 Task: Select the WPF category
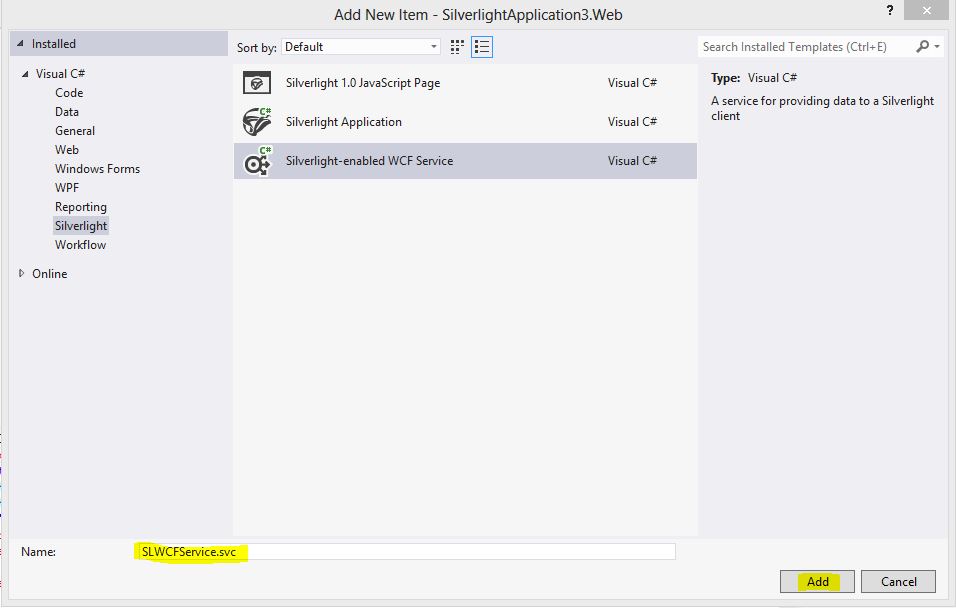point(66,187)
